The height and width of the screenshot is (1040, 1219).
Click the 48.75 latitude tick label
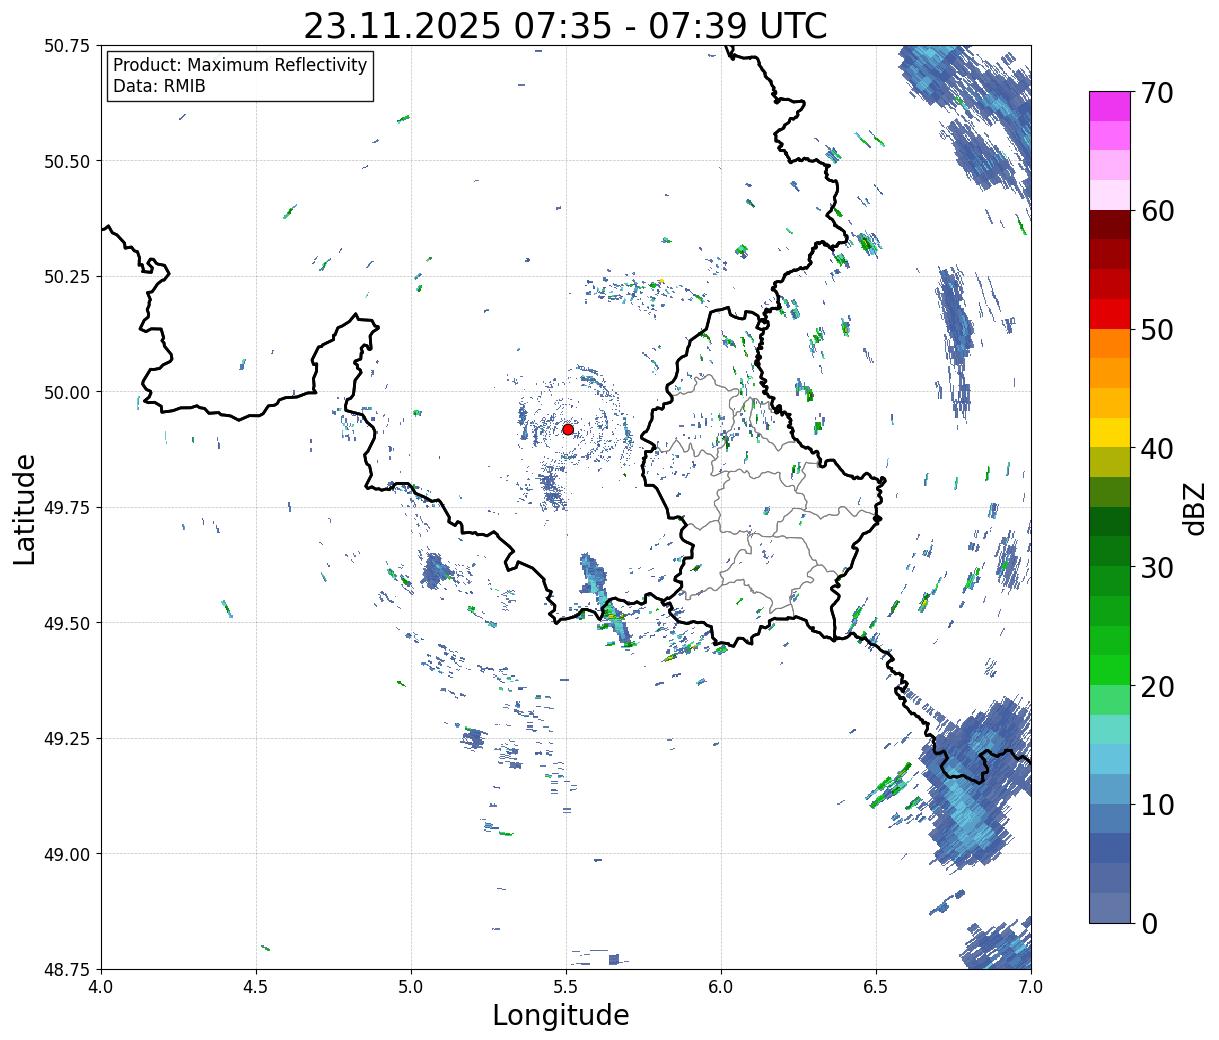point(67,970)
